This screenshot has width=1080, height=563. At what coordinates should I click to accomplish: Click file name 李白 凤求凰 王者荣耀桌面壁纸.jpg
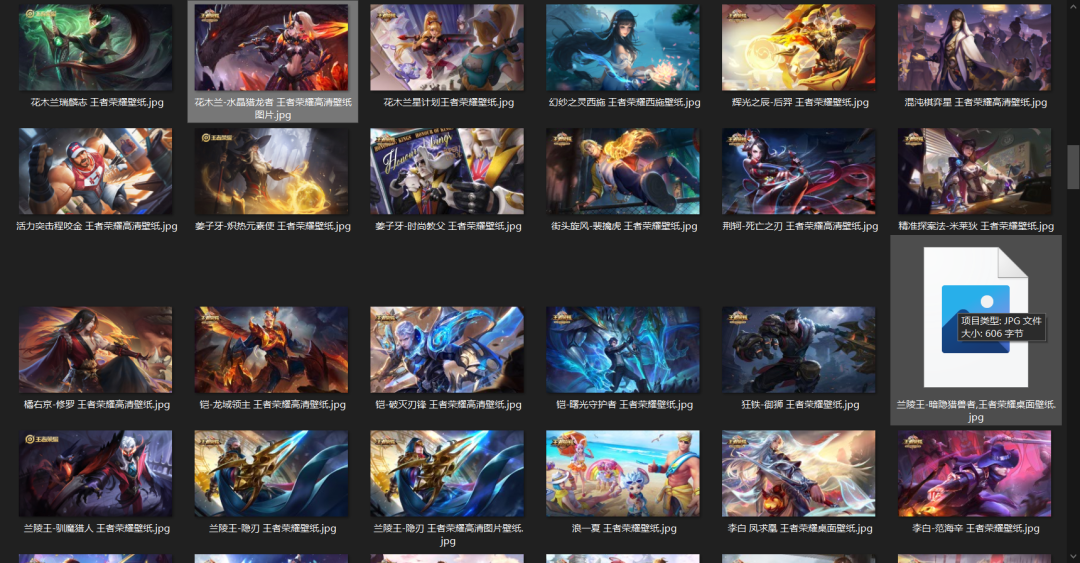click(800, 529)
